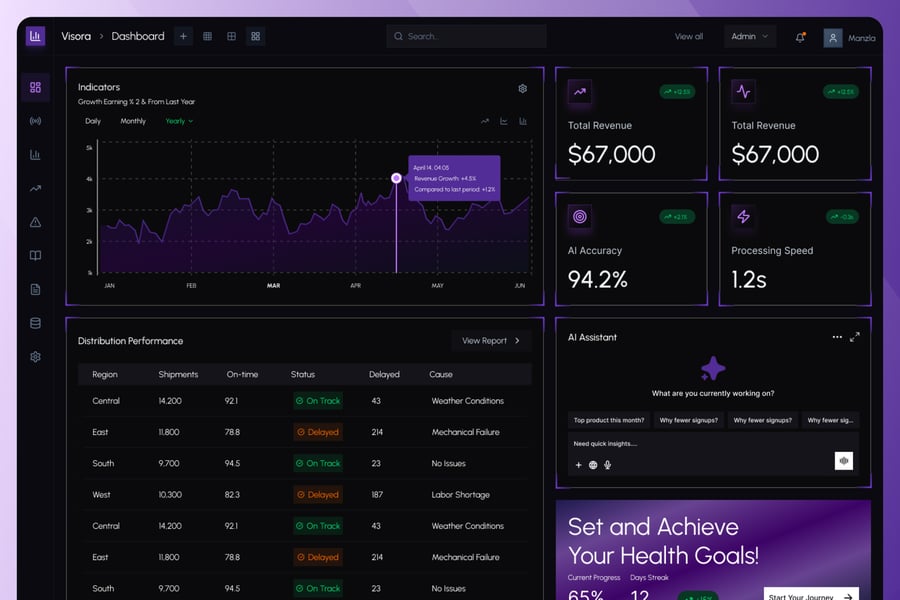Open the broadcast signal sidebar icon
This screenshot has height=600, width=900.
pyautogui.click(x=35, y=121)
